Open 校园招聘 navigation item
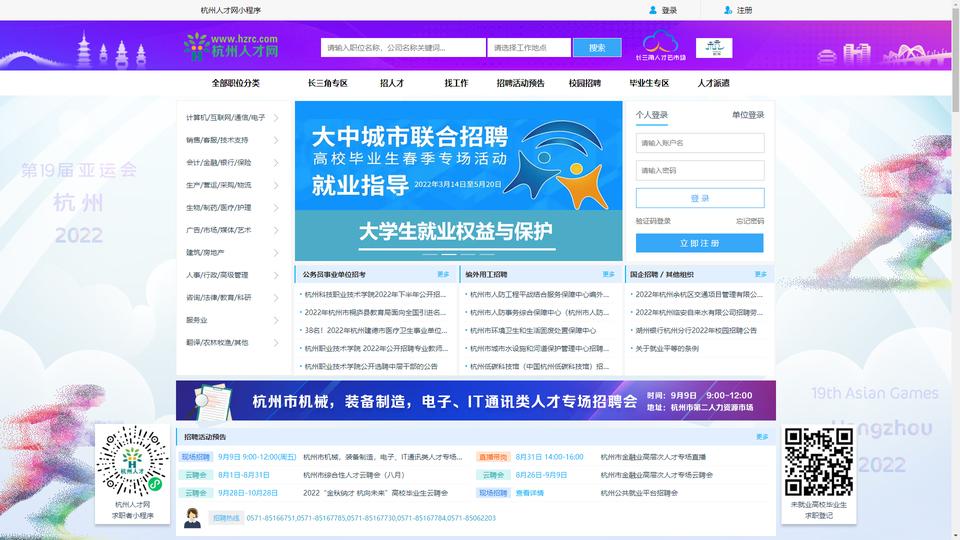Viewport: 960px width, 540px height. coord(585,83)
